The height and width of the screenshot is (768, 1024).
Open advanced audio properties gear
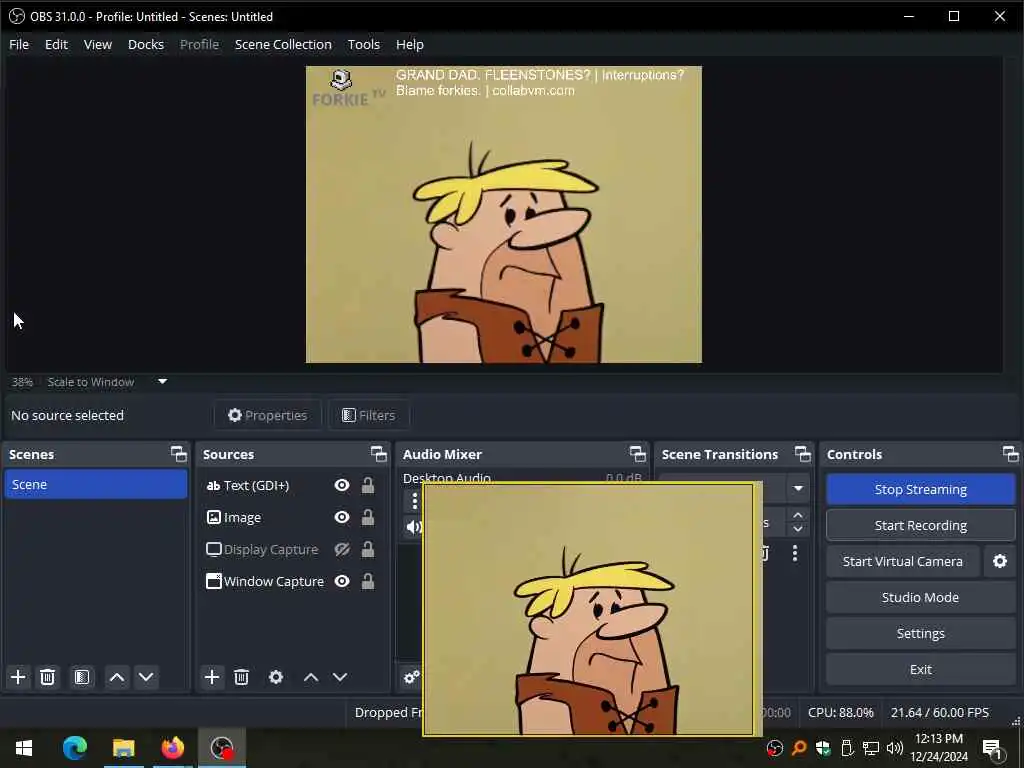coord(411,677)
